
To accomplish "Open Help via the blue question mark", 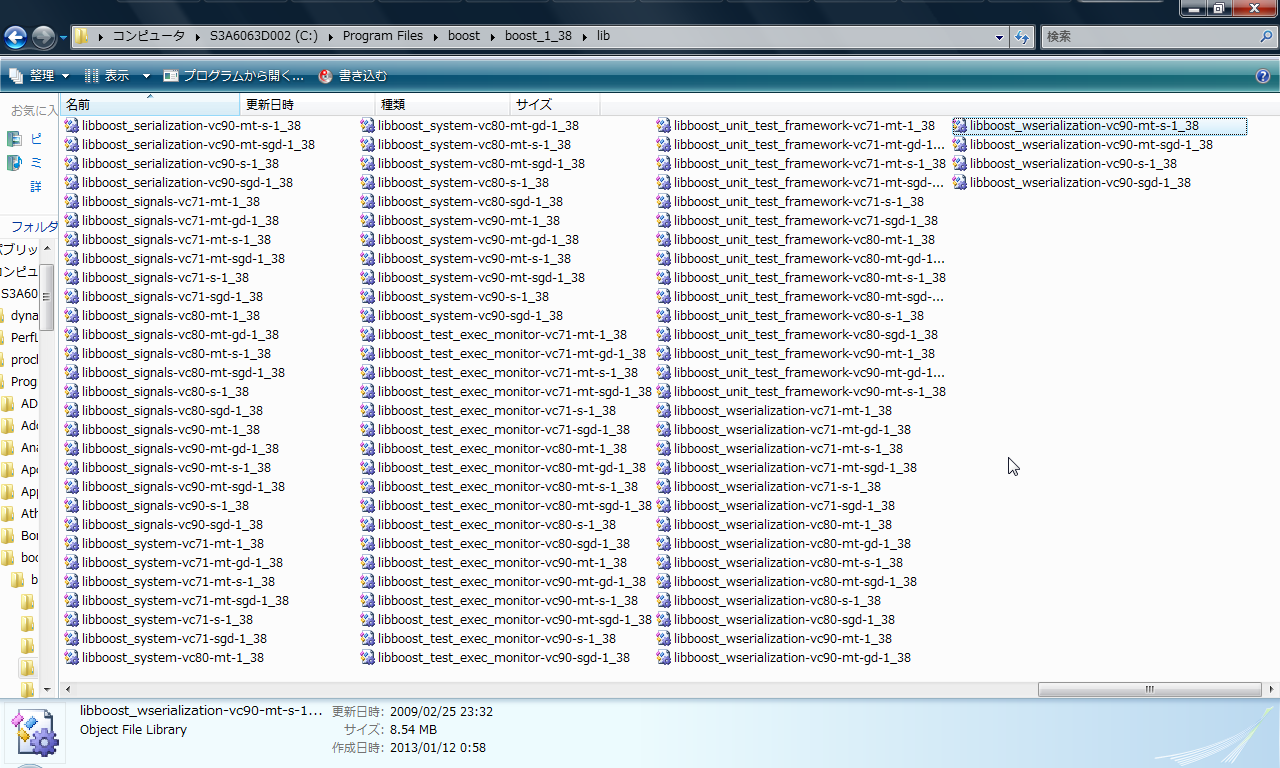I will click(1263, 76).
